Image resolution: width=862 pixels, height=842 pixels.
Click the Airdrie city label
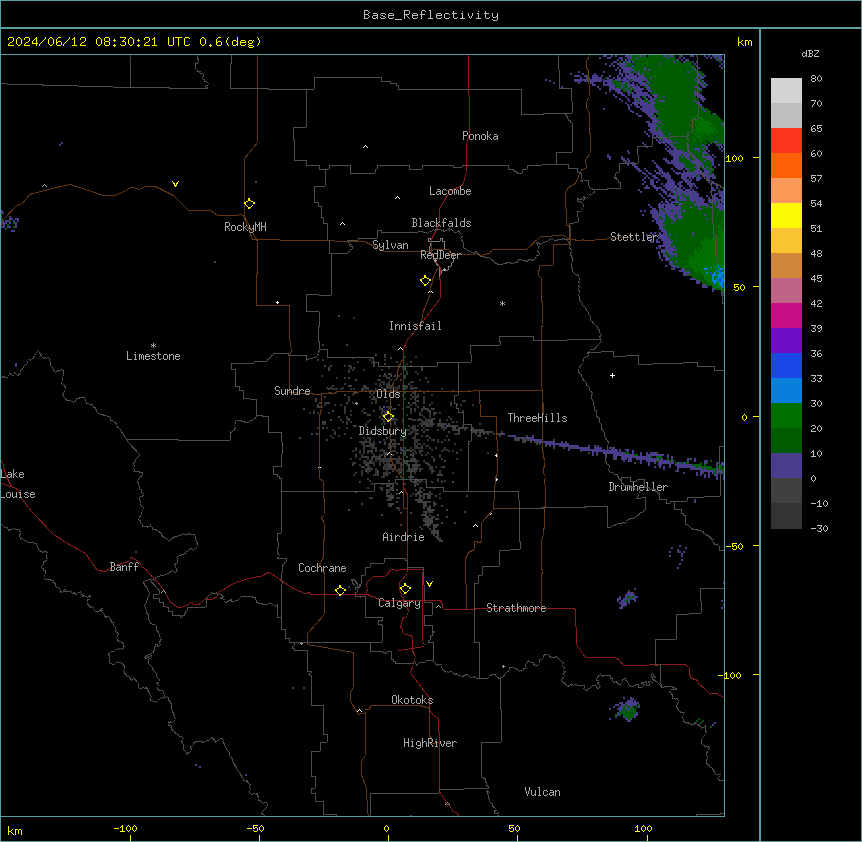pyautogui.click(x=403, y=537)
